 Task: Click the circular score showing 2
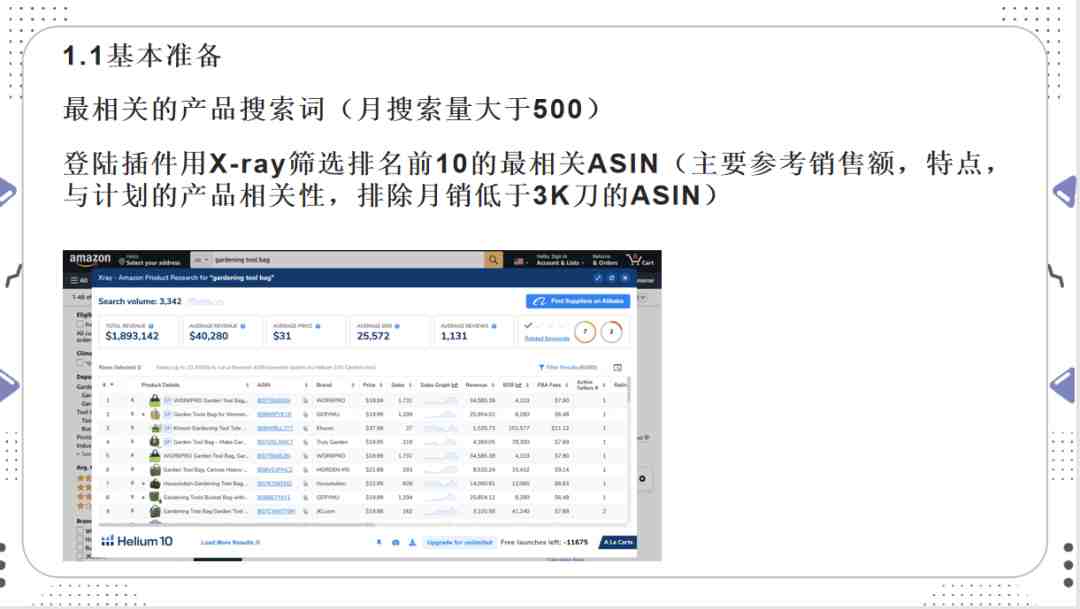pyautogui.click(x=611, y=332)
